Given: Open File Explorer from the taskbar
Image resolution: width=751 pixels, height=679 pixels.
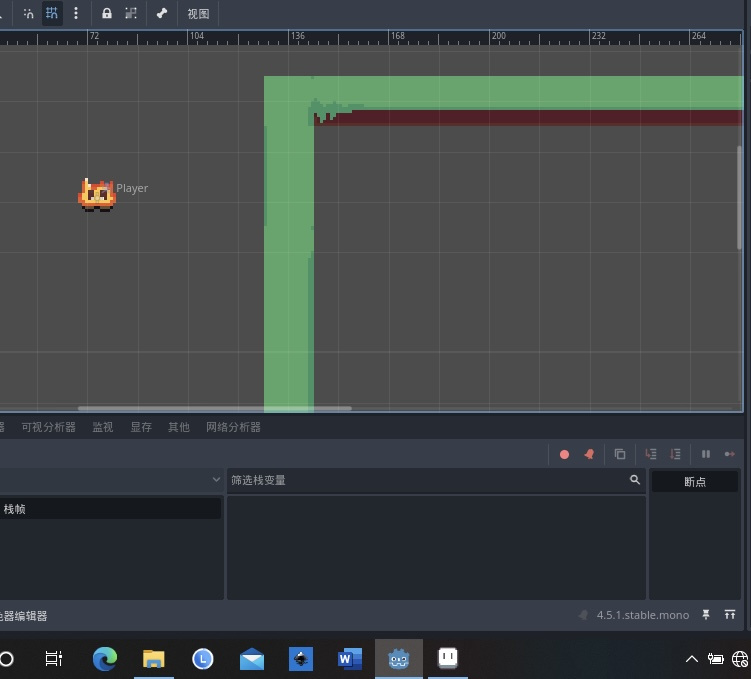Looking at the screenshot, I should pos(154,659).
